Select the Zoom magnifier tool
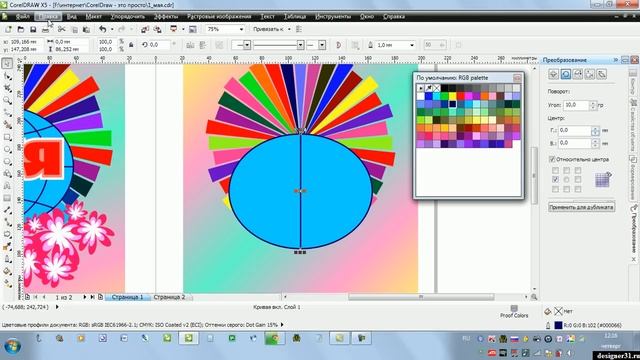Image resolution: width=640 pixels, height=360 pixels. click(x=7, y=100)
